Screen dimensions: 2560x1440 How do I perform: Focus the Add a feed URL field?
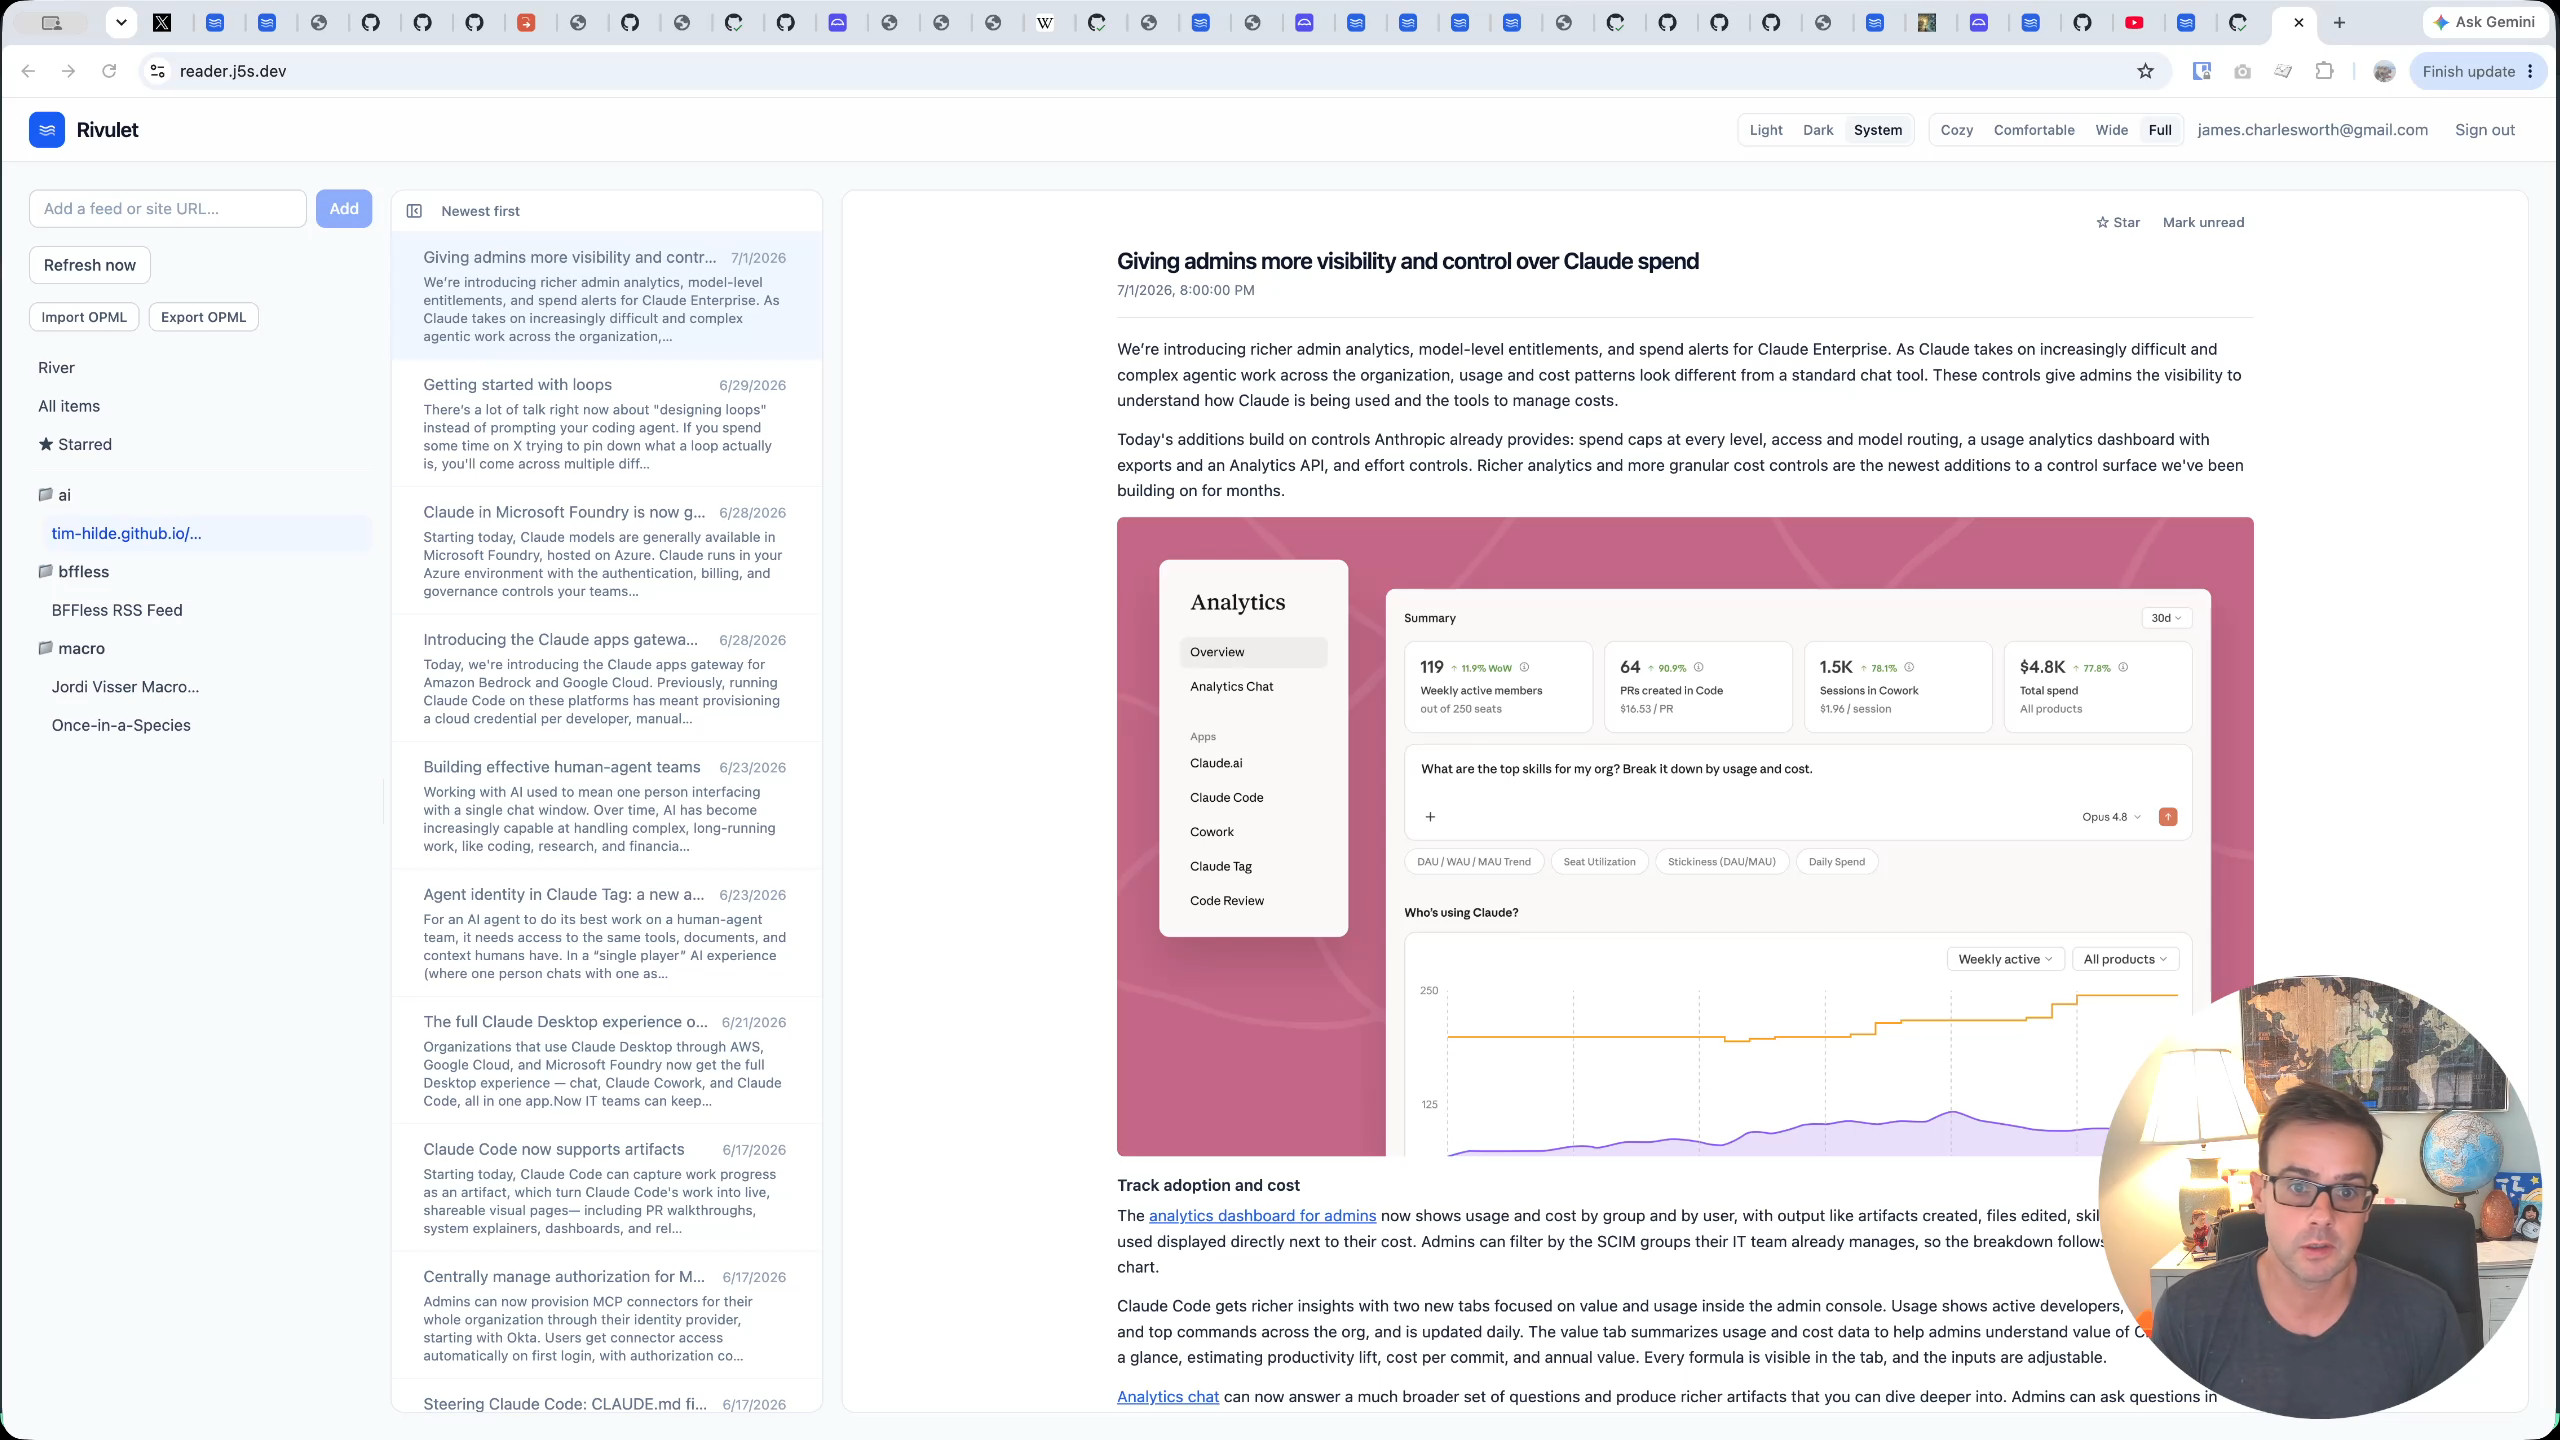pos(168,209)
